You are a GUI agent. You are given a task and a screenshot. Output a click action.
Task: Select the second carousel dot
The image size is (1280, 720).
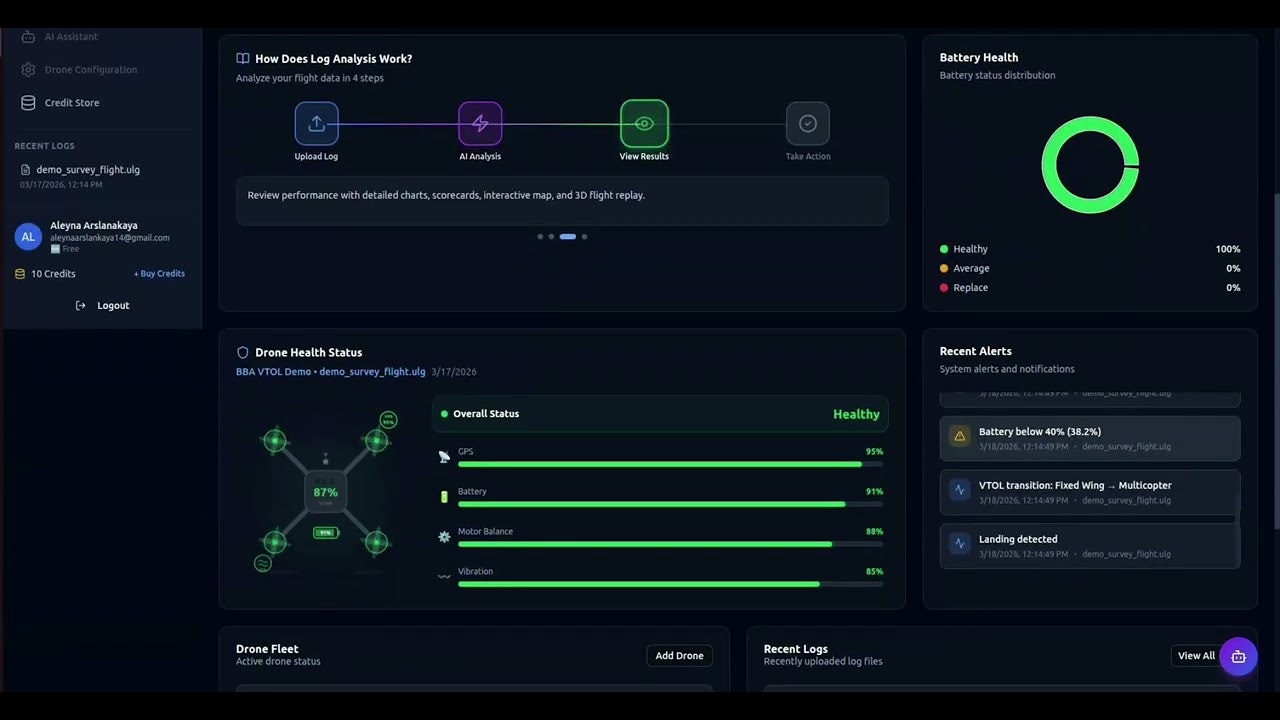click(551, 237)
